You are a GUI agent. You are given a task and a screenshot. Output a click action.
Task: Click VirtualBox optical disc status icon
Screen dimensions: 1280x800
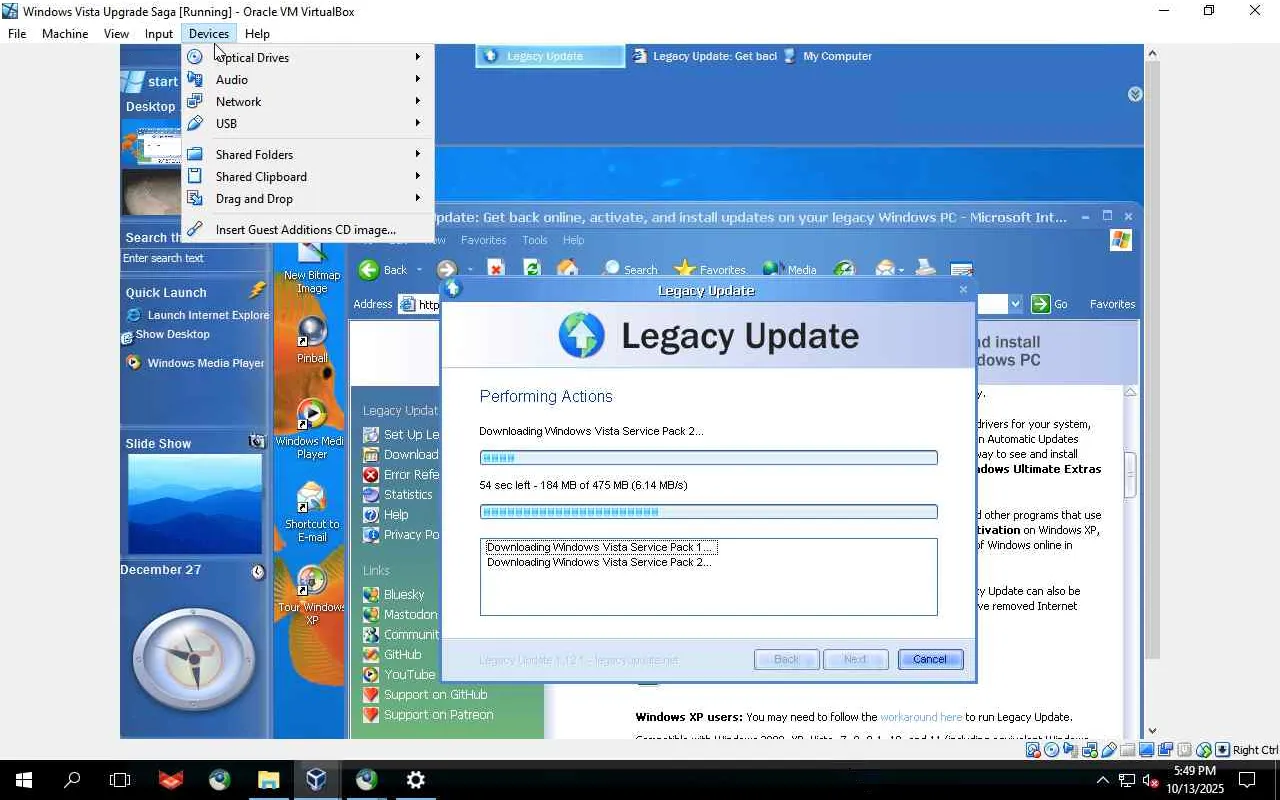1052,750
